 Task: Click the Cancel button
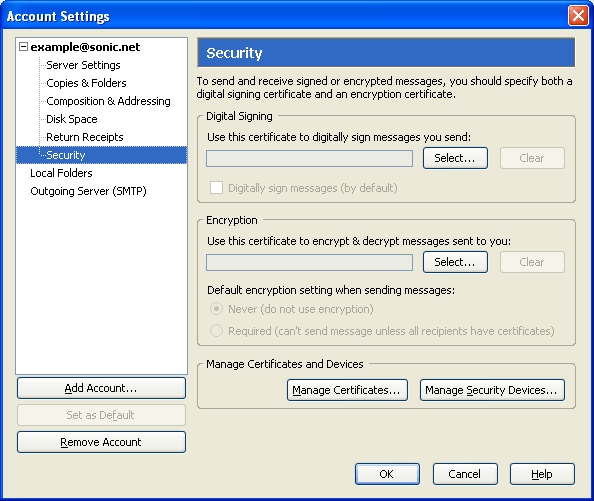tap(465, 474)
